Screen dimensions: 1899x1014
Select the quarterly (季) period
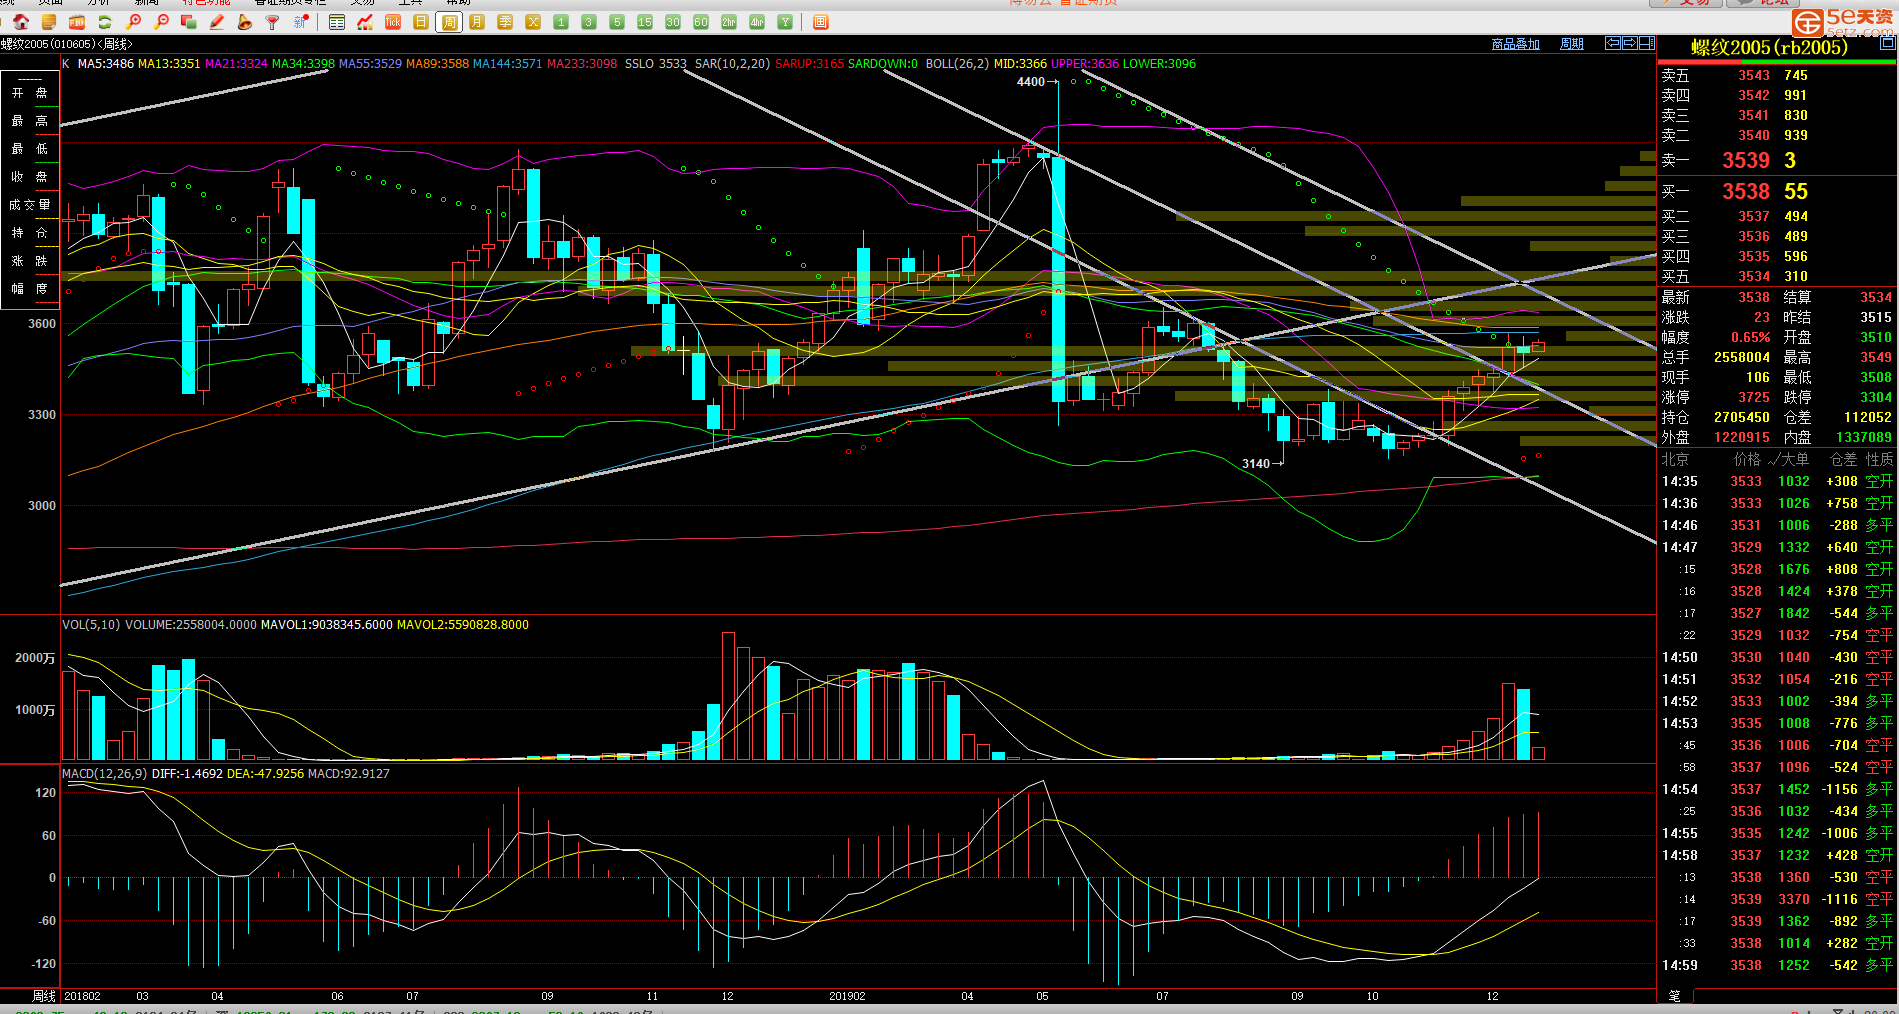[x=505, y=22]
